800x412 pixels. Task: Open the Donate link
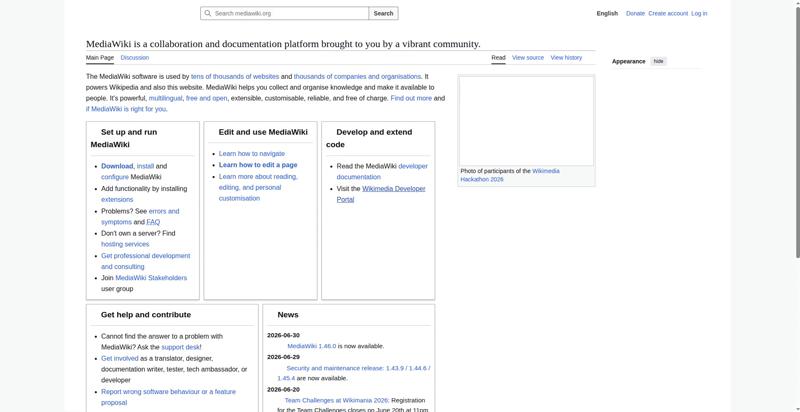tap(635, 14)
